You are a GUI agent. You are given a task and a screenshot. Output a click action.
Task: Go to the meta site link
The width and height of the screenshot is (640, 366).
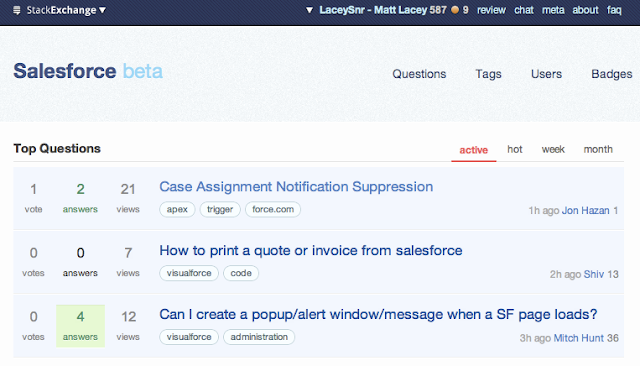coord(553,10)
